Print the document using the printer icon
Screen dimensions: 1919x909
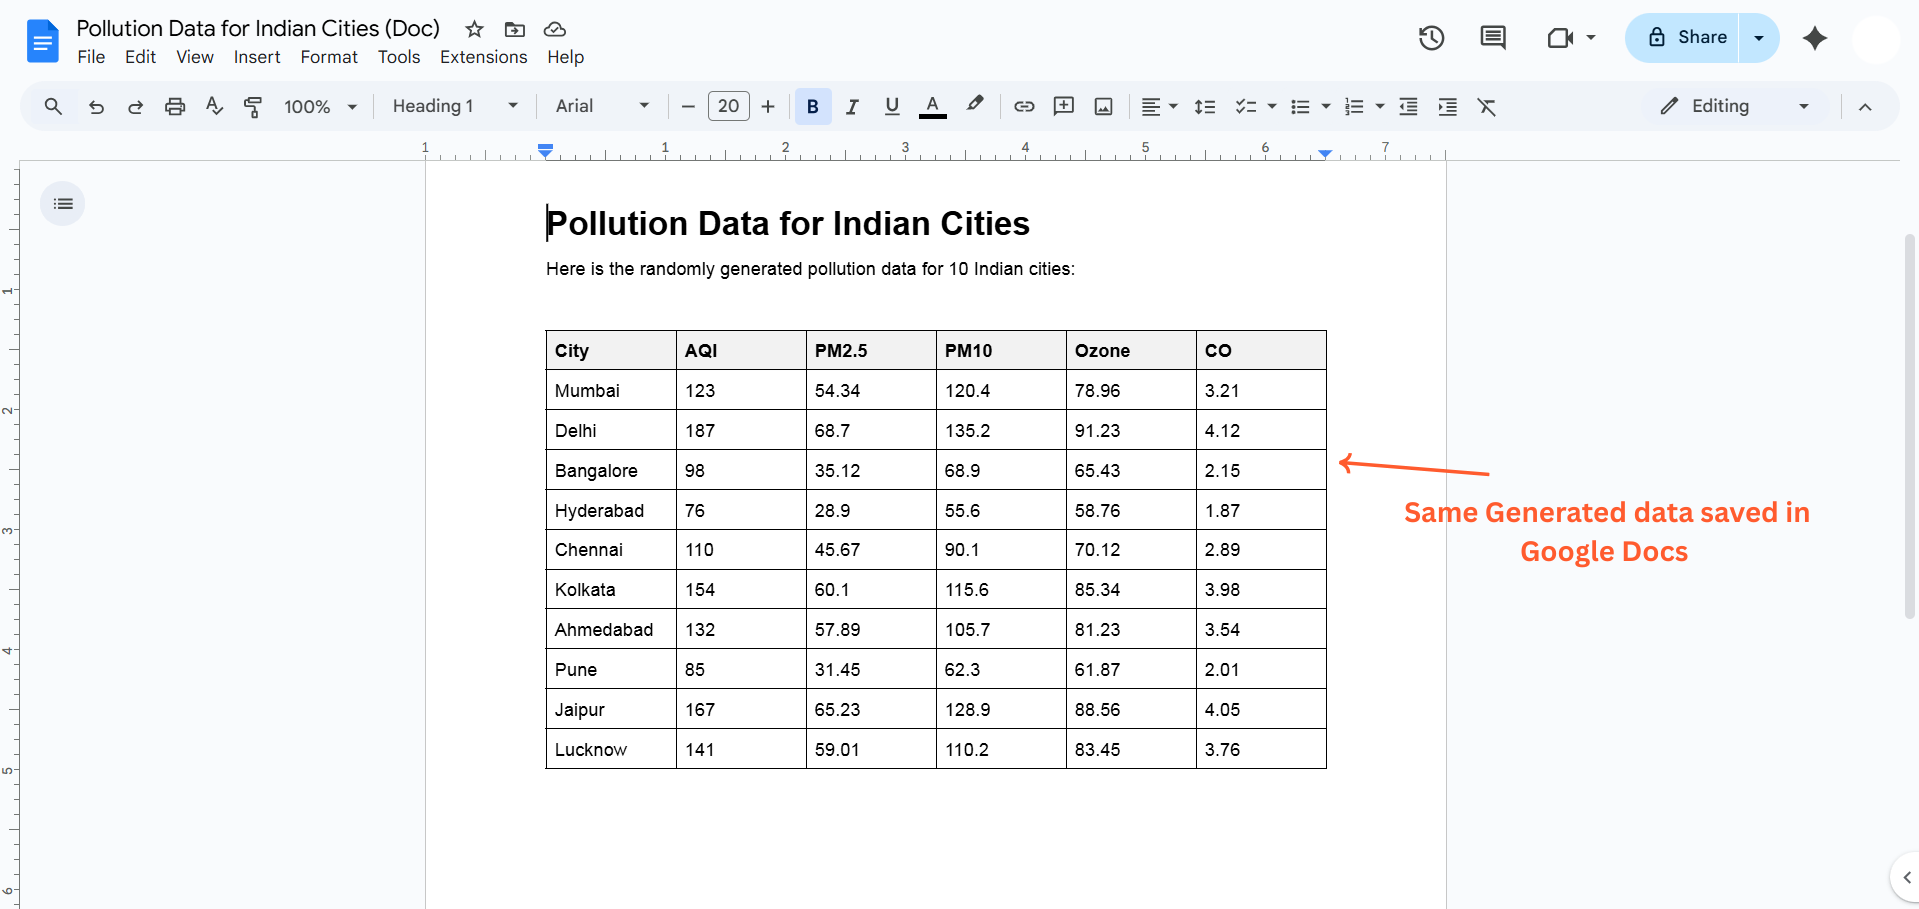point(175,107)
